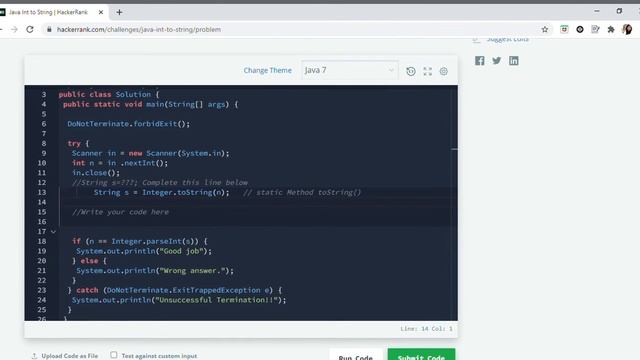Open the editor settings gear
Image resolution: width=640 pixels, height=360 pixels.
[444, 71]
